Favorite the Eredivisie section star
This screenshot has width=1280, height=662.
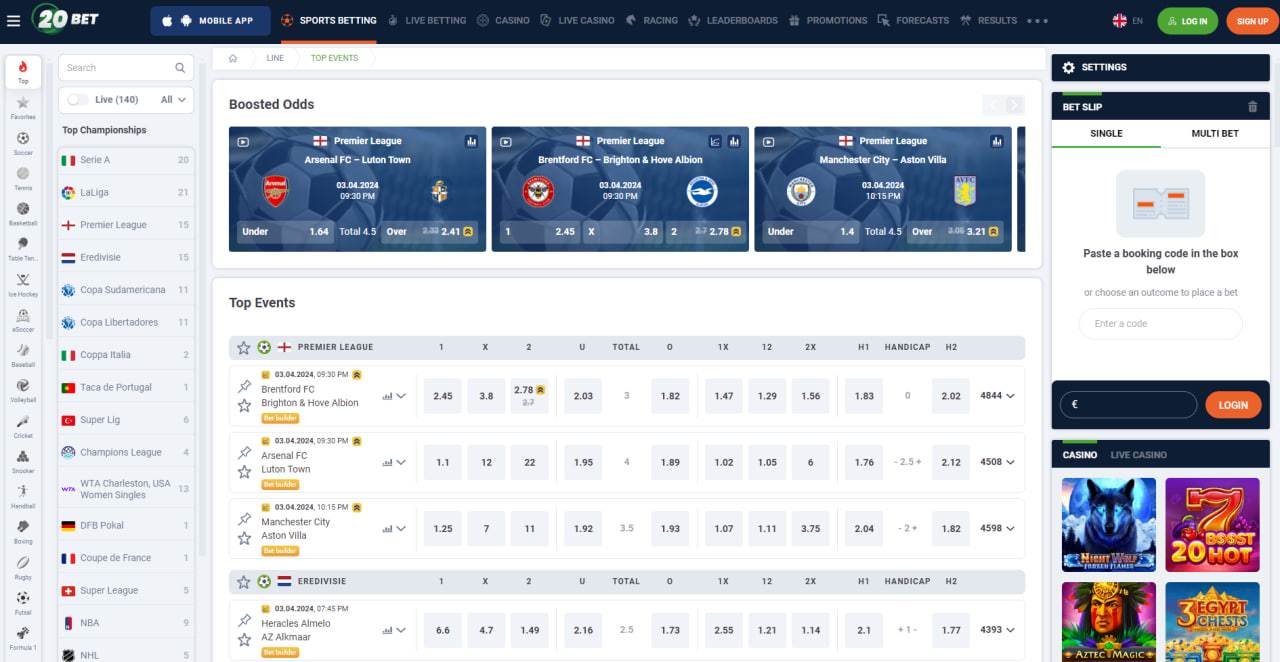pos(244,581)
